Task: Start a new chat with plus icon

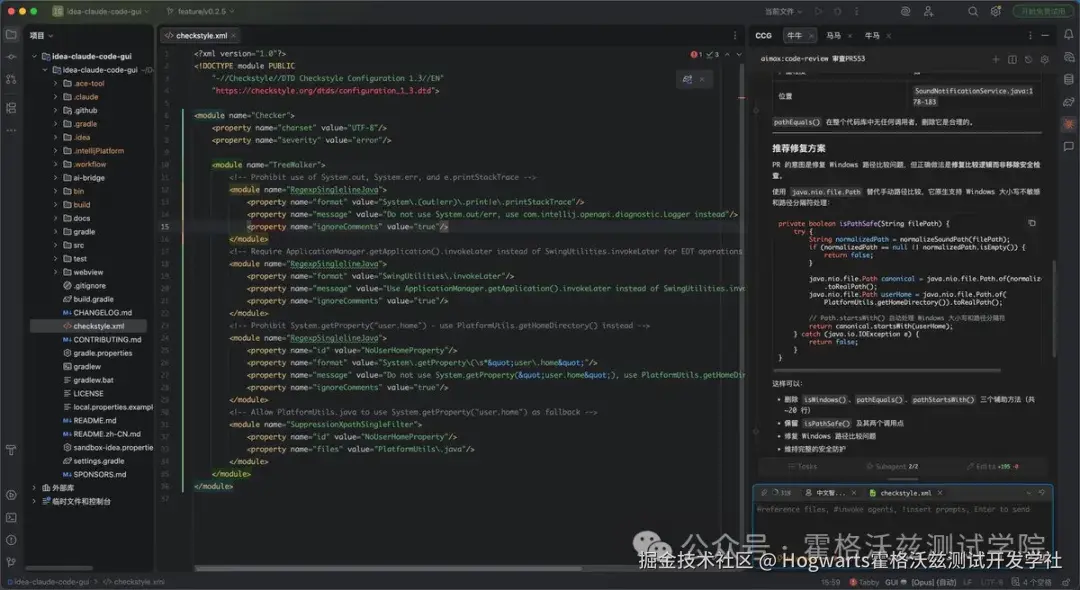Action: click(995, 59)
